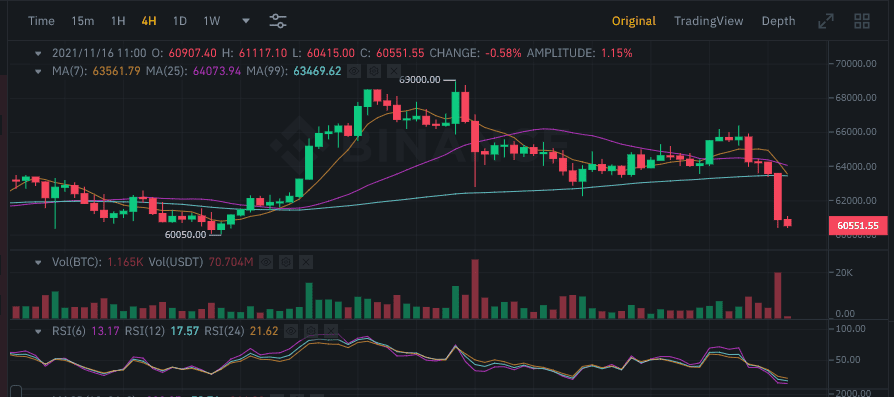Click the RSI(12) value 17.57
The height and width of the screenshot is (397, 894).
click(186, 331)
